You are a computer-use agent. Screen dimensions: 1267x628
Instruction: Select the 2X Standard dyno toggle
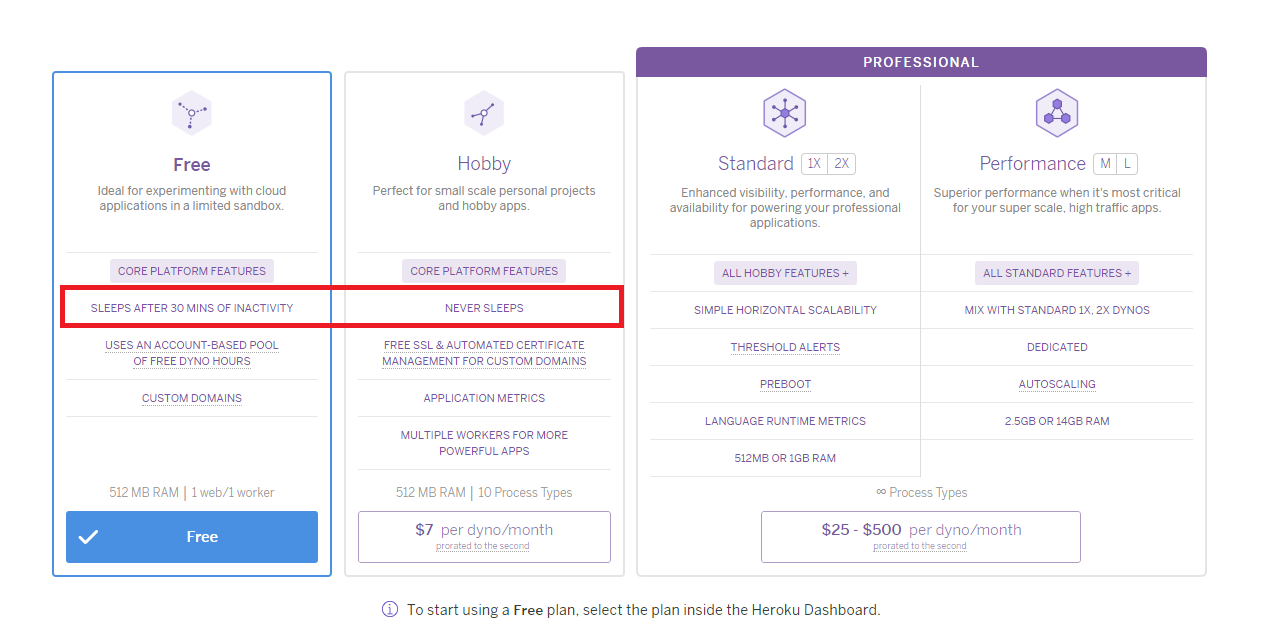[x=842, y=164]
